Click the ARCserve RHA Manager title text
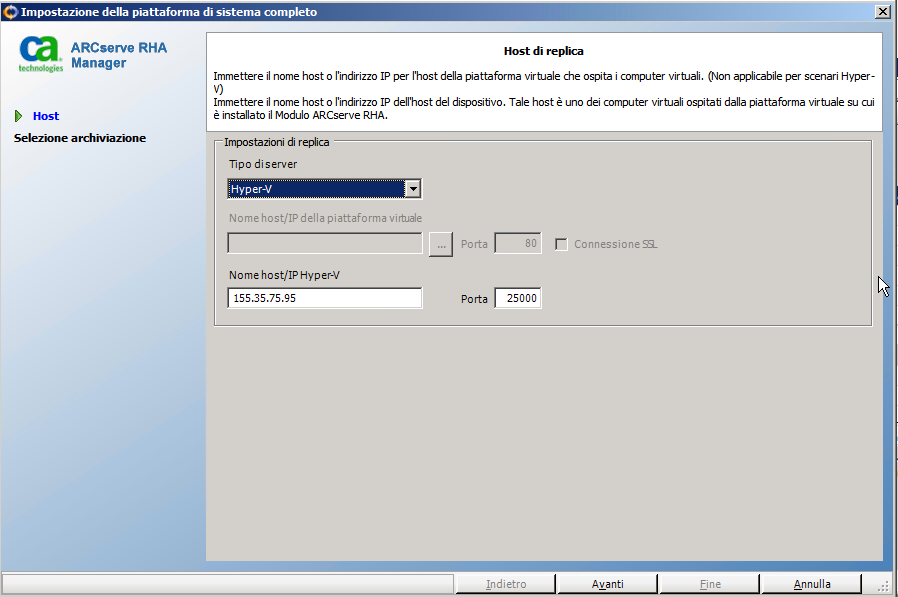This screenshot has width=898, height=597. pyautogui.click(x=119, y=55)
